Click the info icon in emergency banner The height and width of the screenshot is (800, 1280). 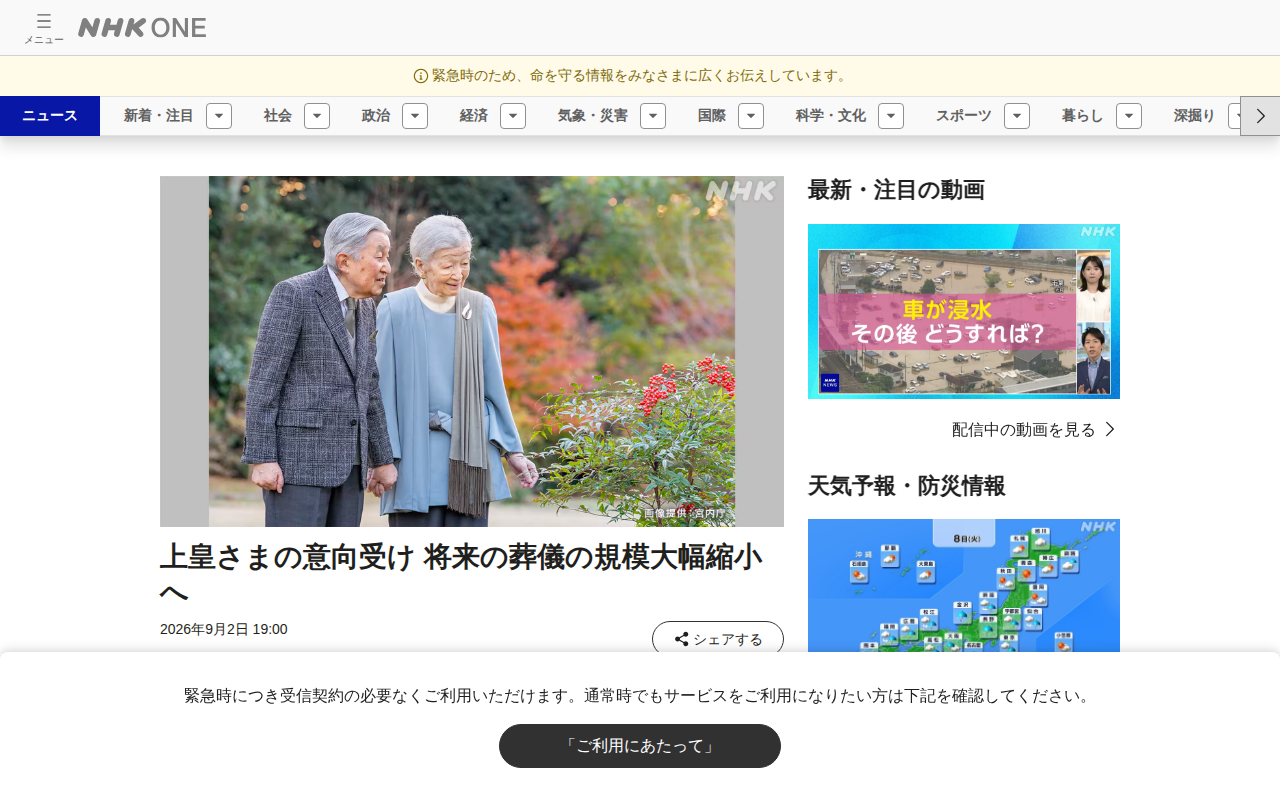click(x=421, y=76)
